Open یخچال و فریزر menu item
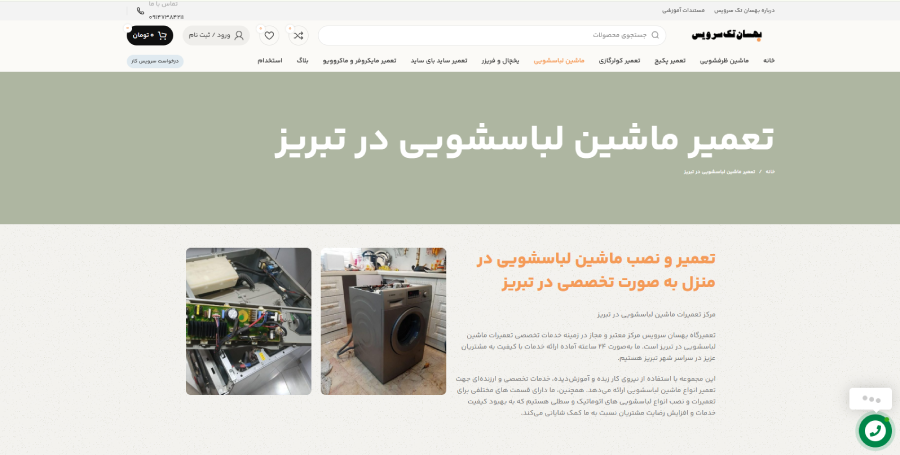 click(501, 61)
